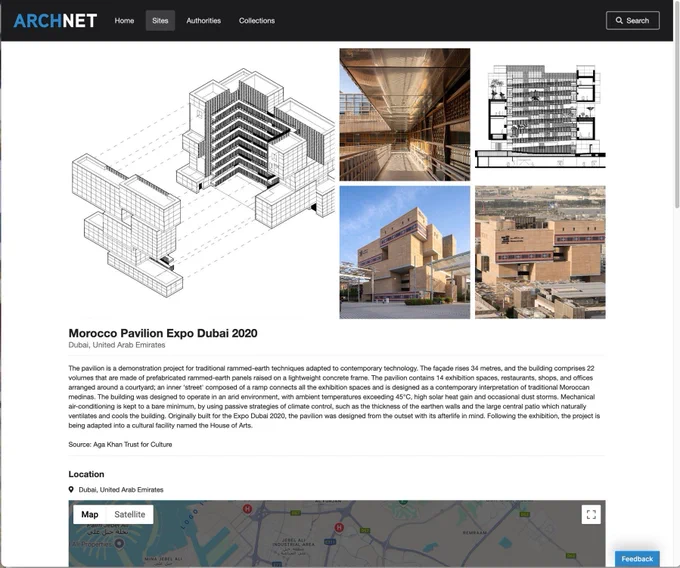Open the interior walkway photo thumbnail

pyautogui.click(x=405, y=114)
